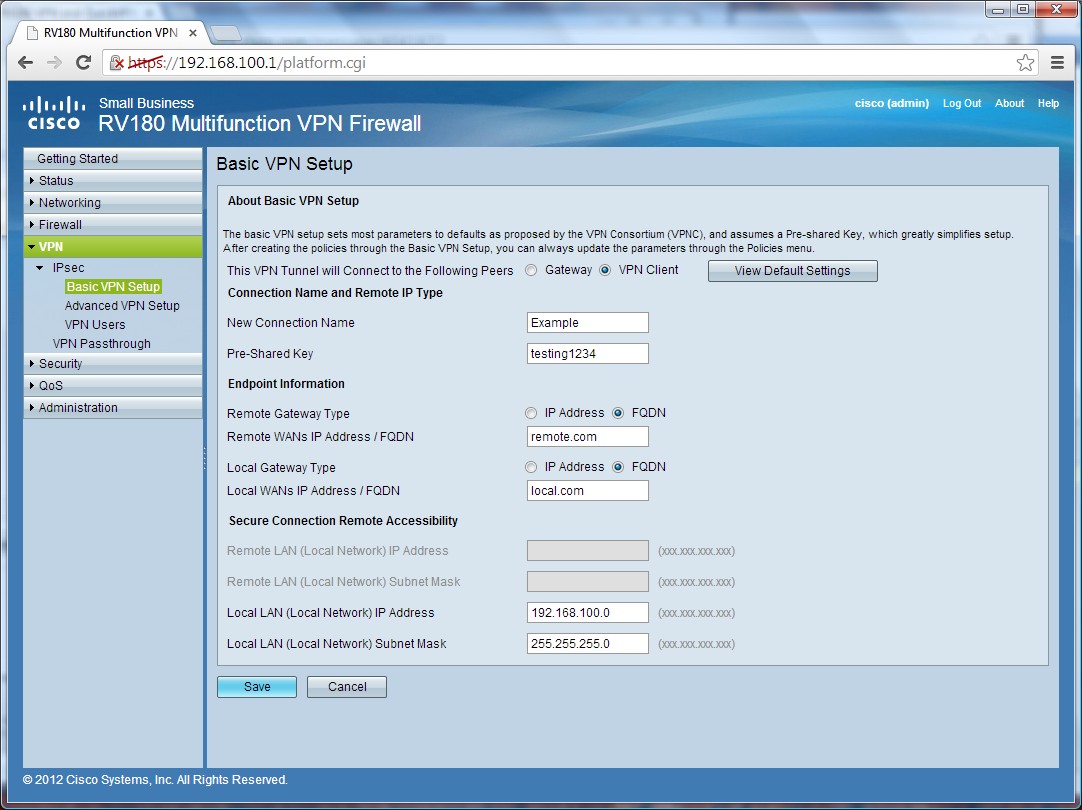Open a new browser tab
Viewport: 1082px width, 810px height.
(225, 32)
